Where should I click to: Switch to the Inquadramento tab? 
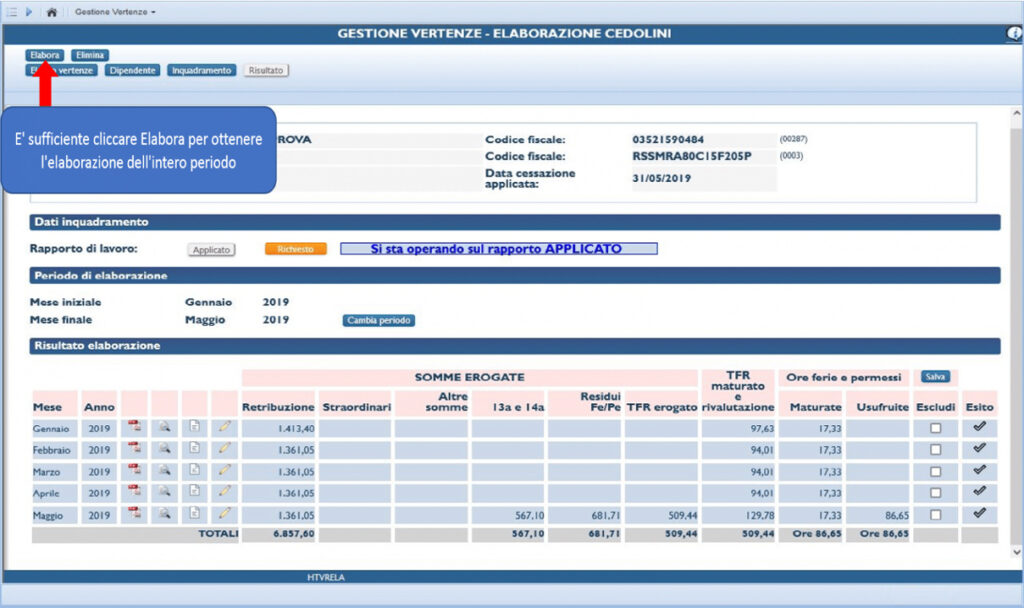pyautogui.click(x=202, y=71)
